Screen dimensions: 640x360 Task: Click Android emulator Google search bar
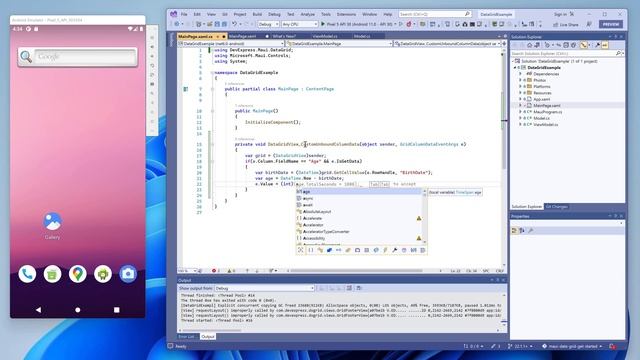(78, 57)
